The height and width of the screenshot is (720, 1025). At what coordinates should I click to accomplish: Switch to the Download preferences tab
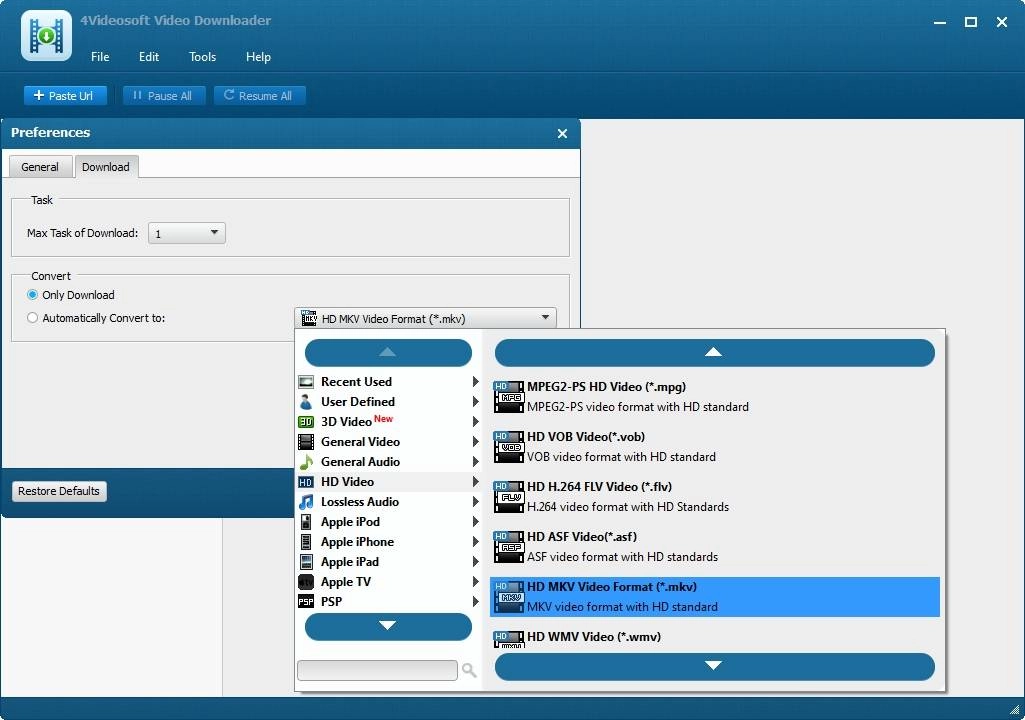click(106, 167)
